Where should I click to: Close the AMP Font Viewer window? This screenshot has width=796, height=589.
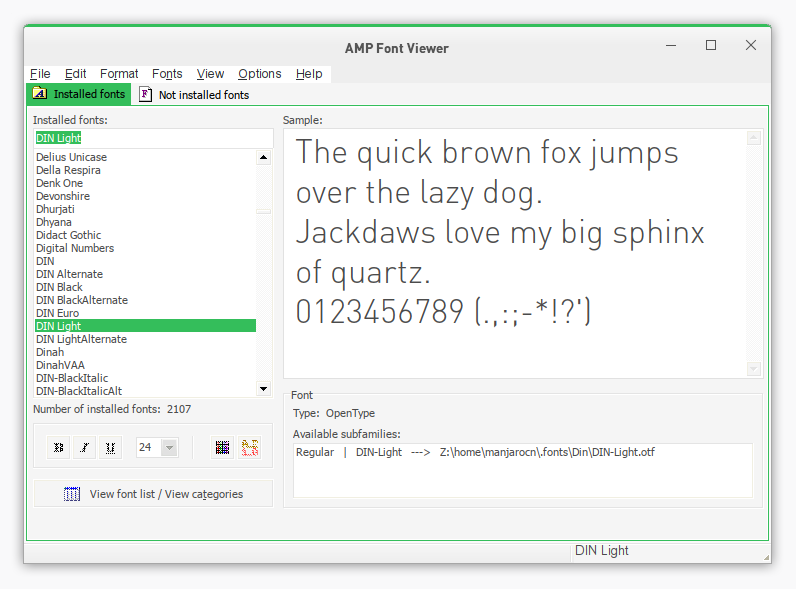751,45
